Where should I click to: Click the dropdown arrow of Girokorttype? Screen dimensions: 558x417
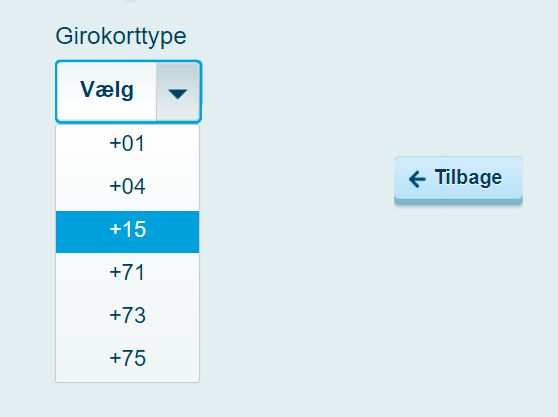[x=178, y=92]
